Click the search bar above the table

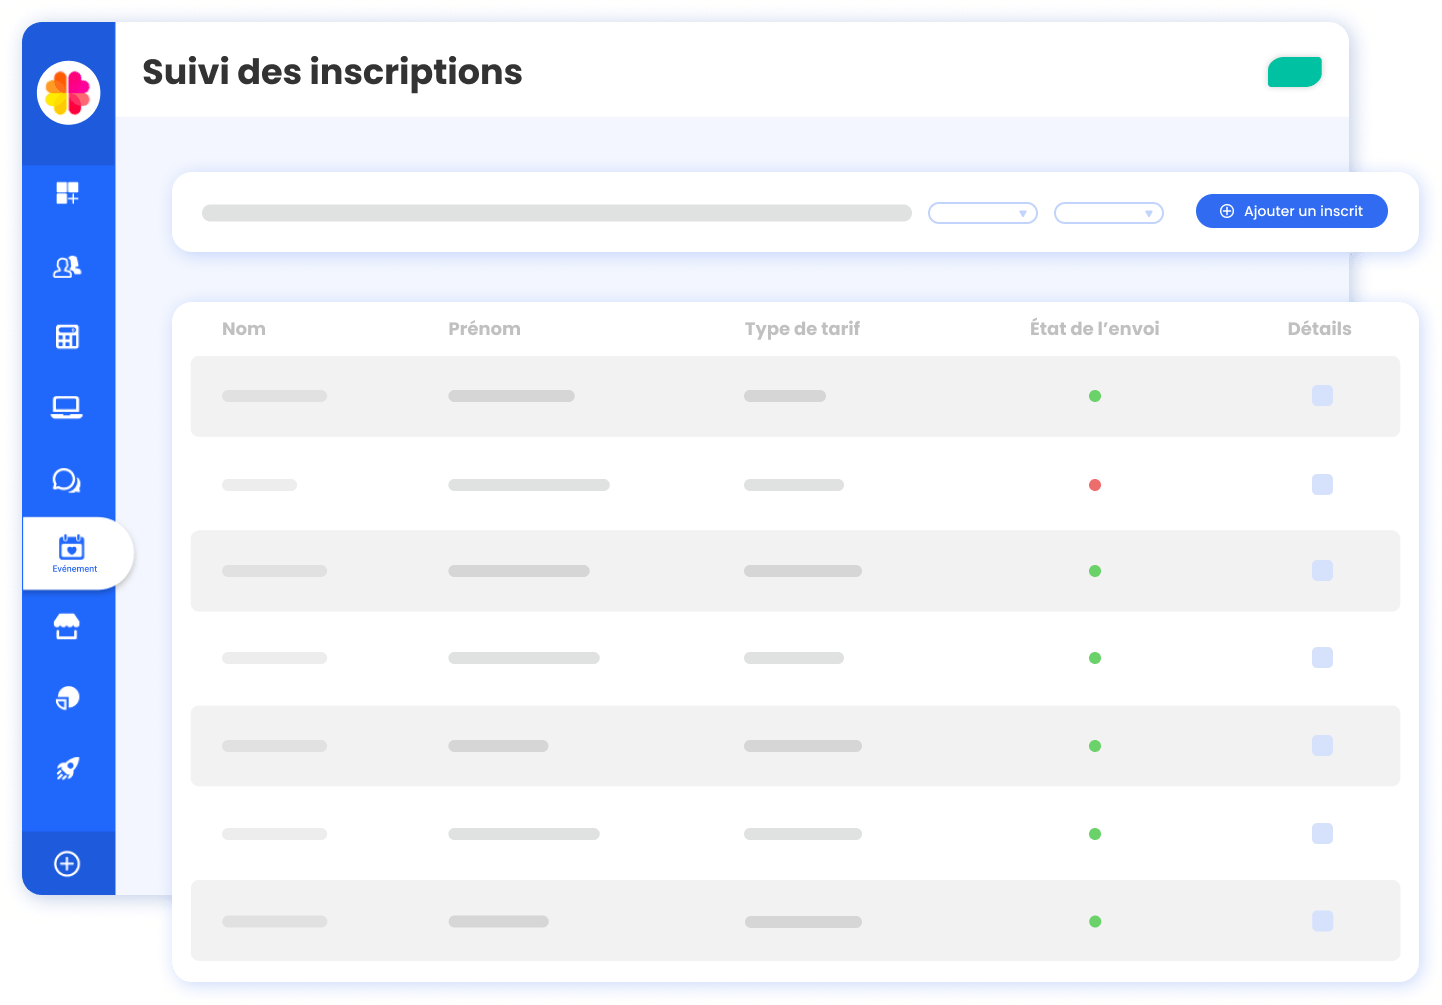pos(556,213)
